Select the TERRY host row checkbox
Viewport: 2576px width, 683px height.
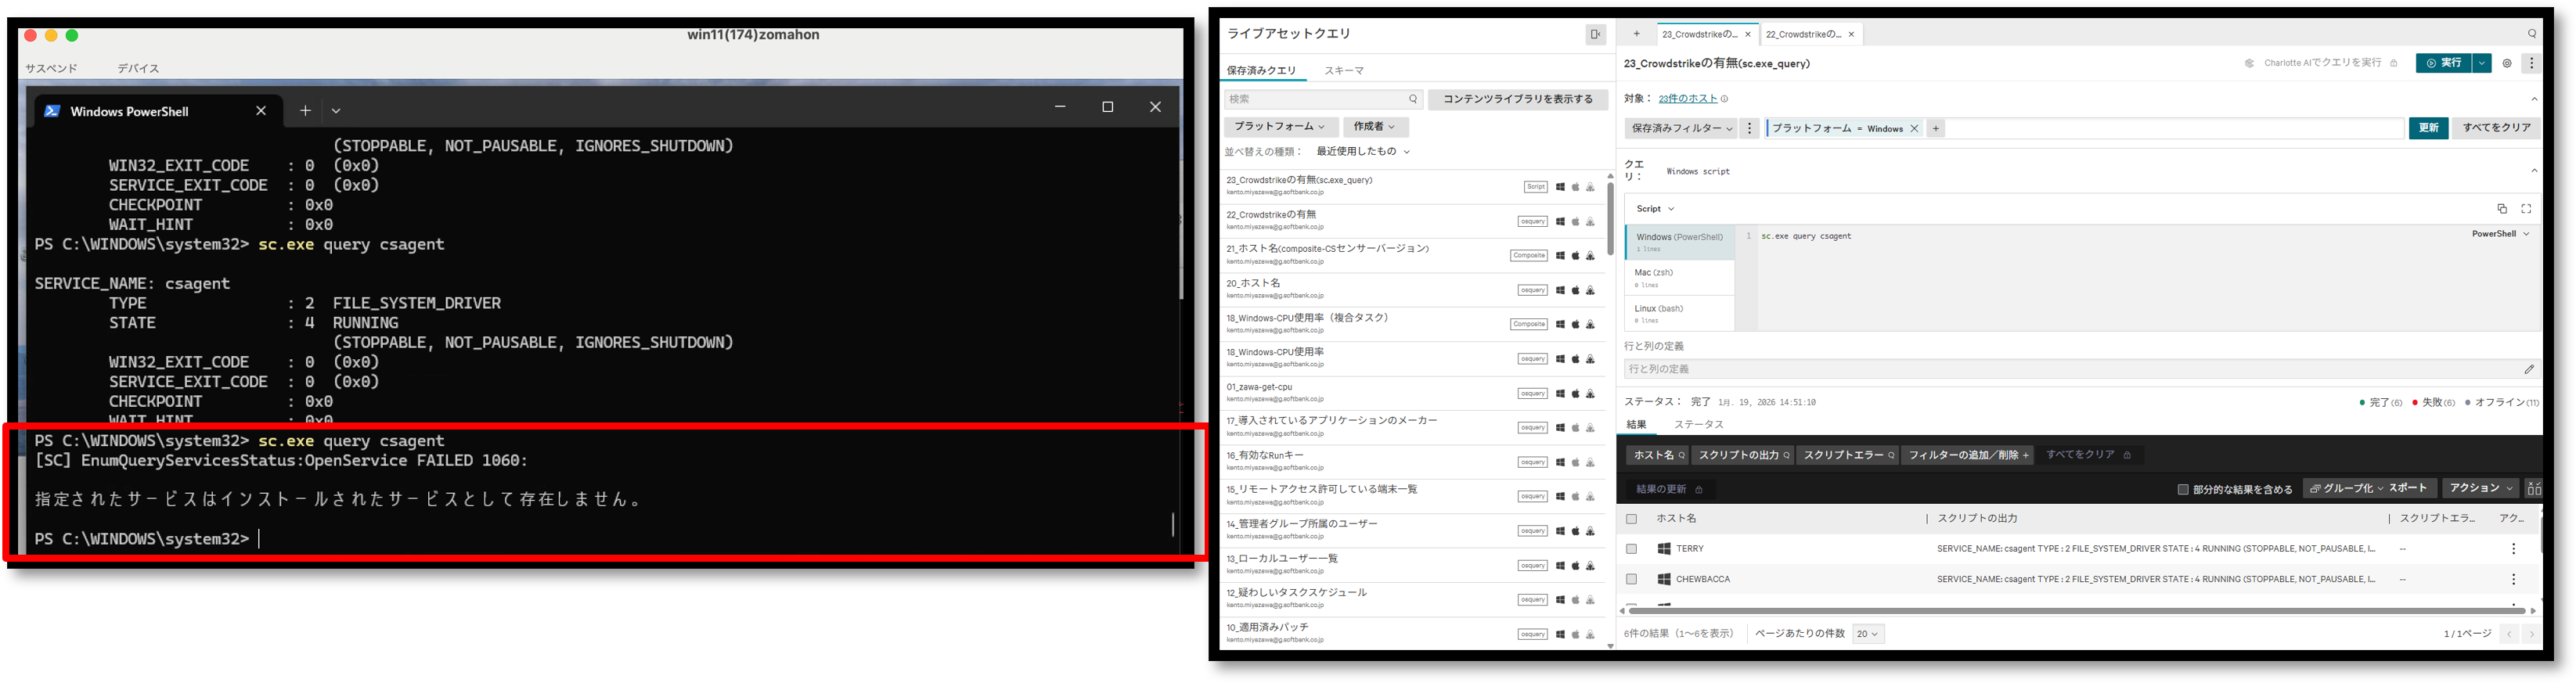(1632, 549)
